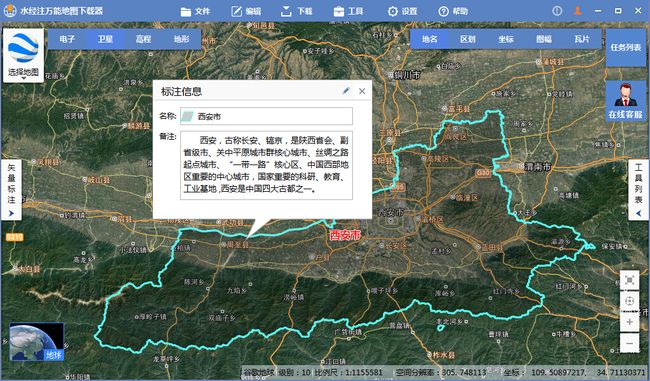Click the info exclamation icon in title bar
Image resolution: width=650 pixels, height=381 pixels.
click(557, 11)
